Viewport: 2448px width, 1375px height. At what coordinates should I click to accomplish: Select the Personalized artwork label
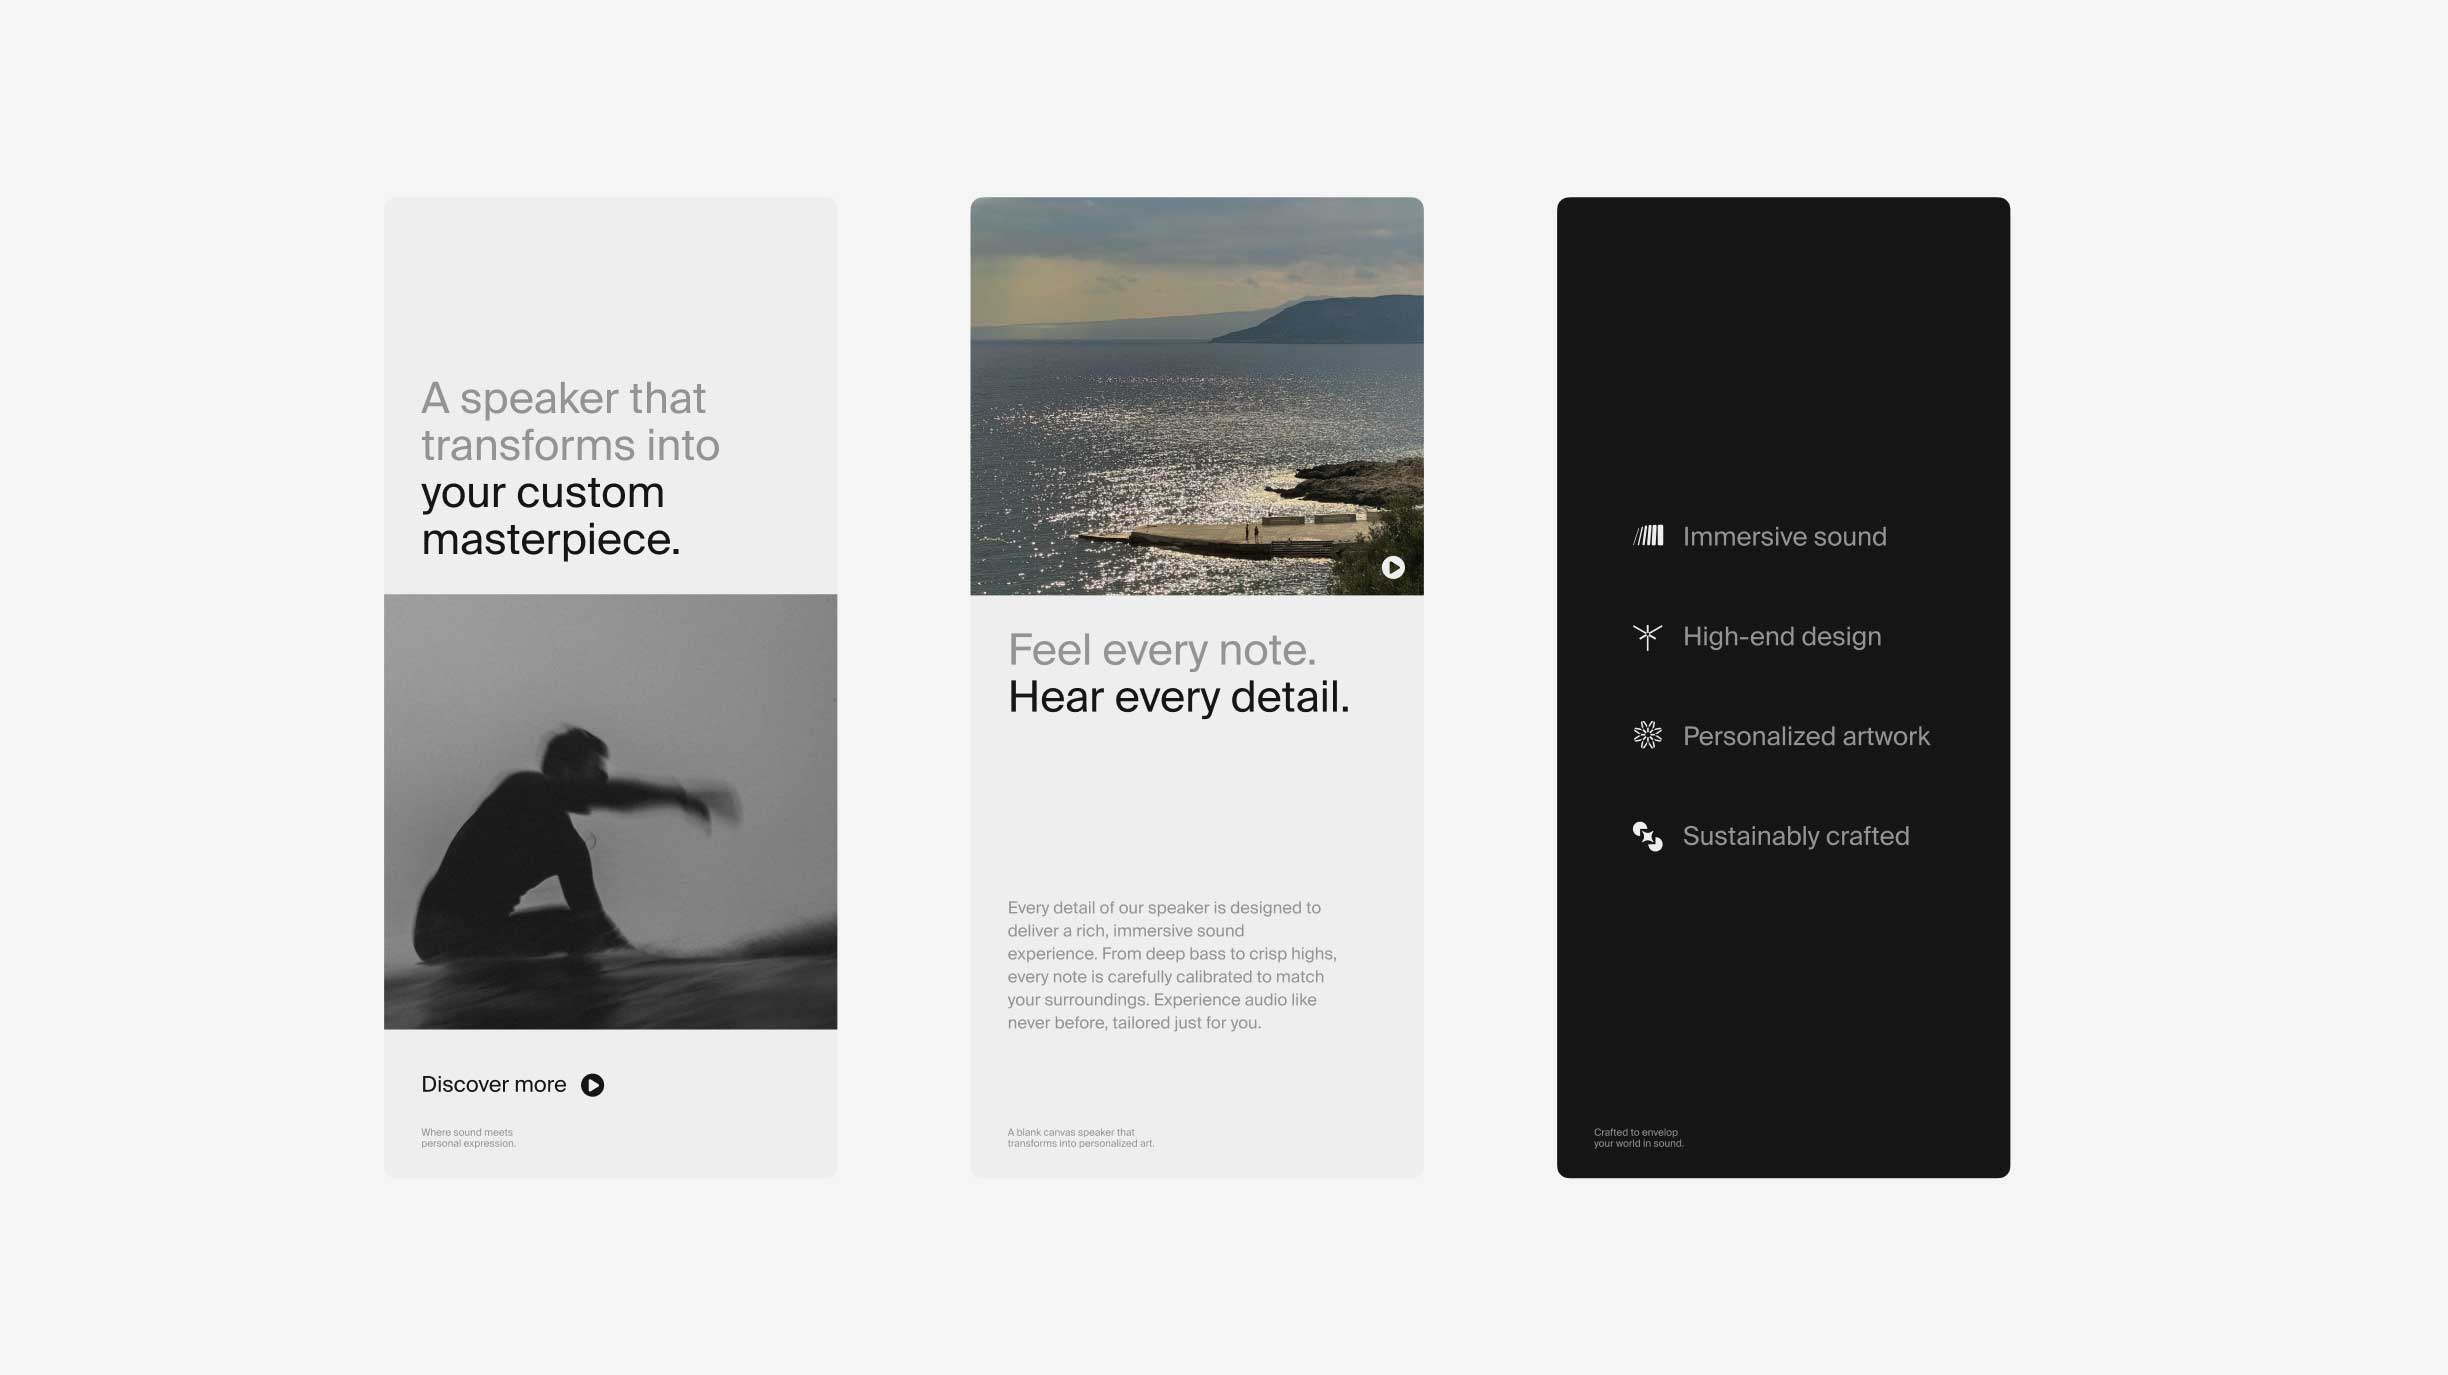coord(1806,737)
